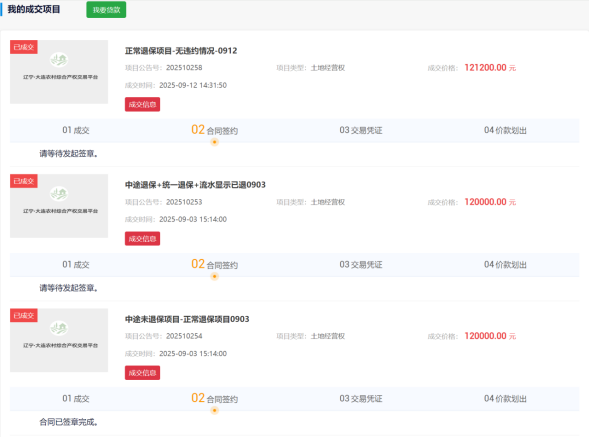Click orange step marker under first 合同签约
The image size is (589, 437).
(x=214, y=142)
